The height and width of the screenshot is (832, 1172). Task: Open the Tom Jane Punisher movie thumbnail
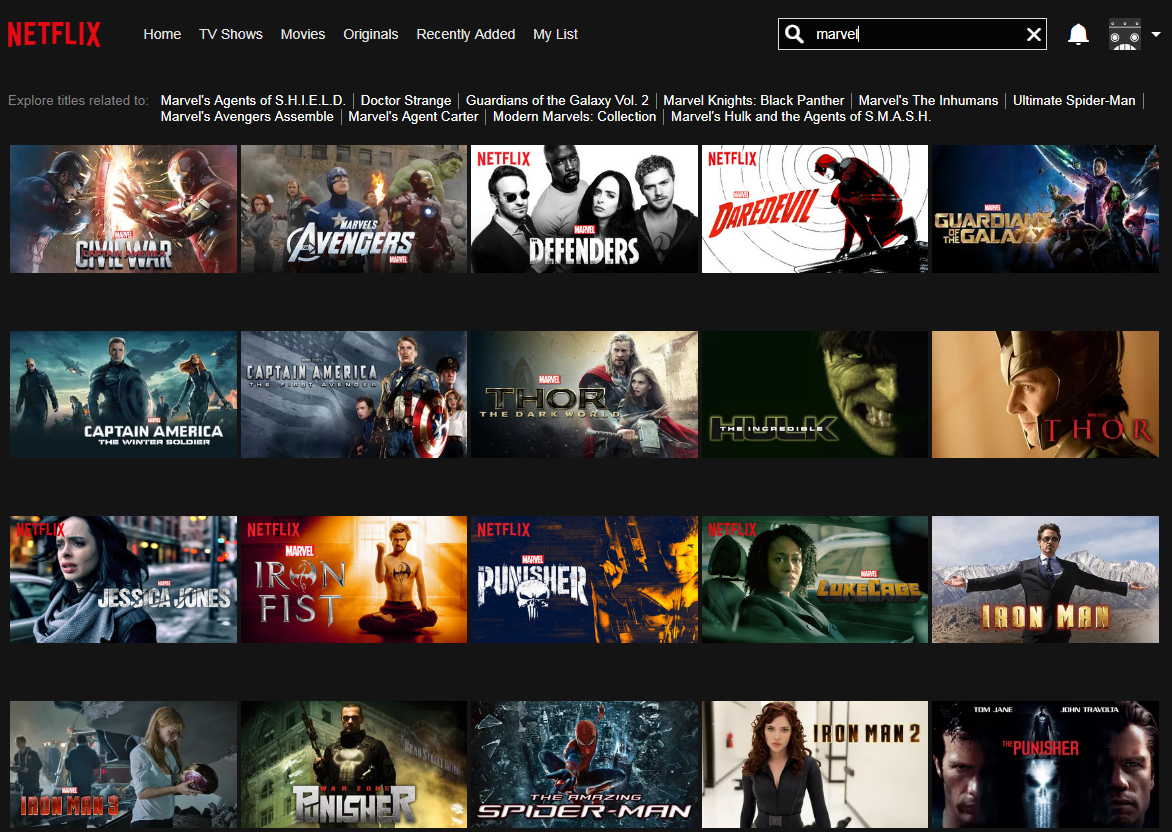point(1046,764)
